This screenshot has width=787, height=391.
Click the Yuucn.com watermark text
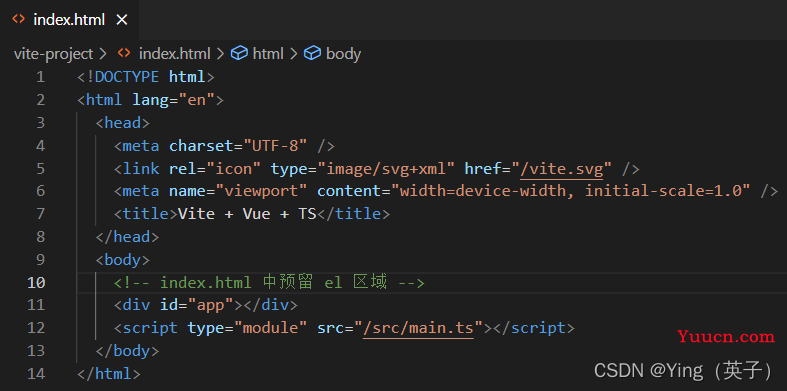pos(726,336)
